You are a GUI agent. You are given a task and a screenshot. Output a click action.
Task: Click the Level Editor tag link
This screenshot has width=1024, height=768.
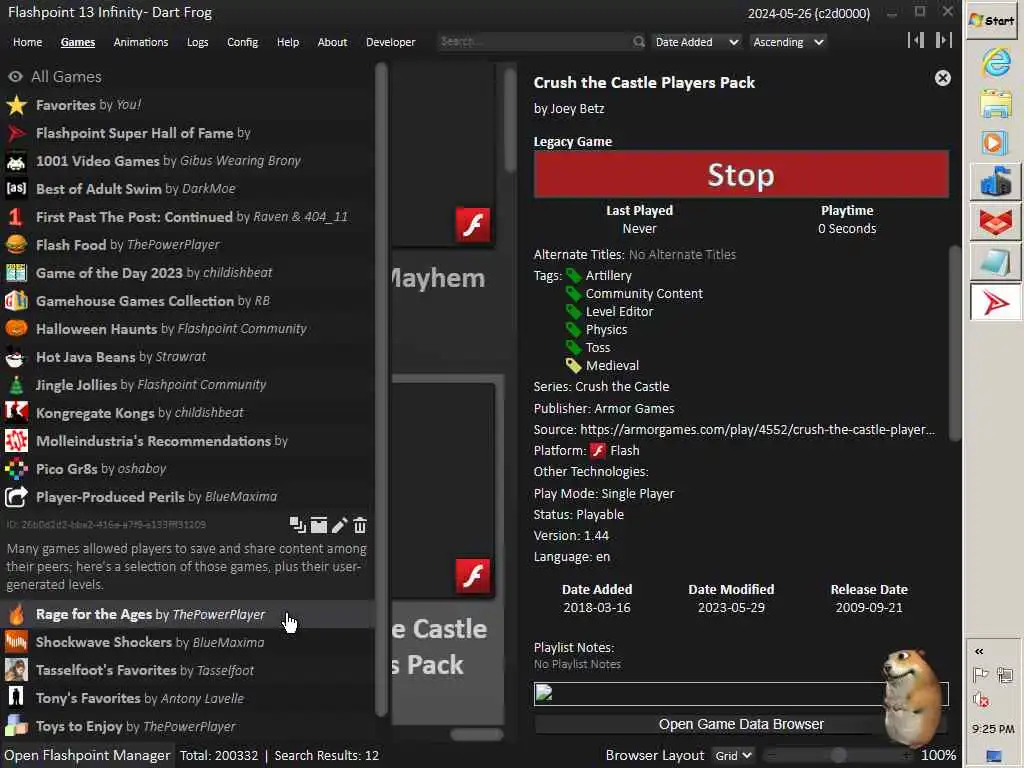[619, 312]
